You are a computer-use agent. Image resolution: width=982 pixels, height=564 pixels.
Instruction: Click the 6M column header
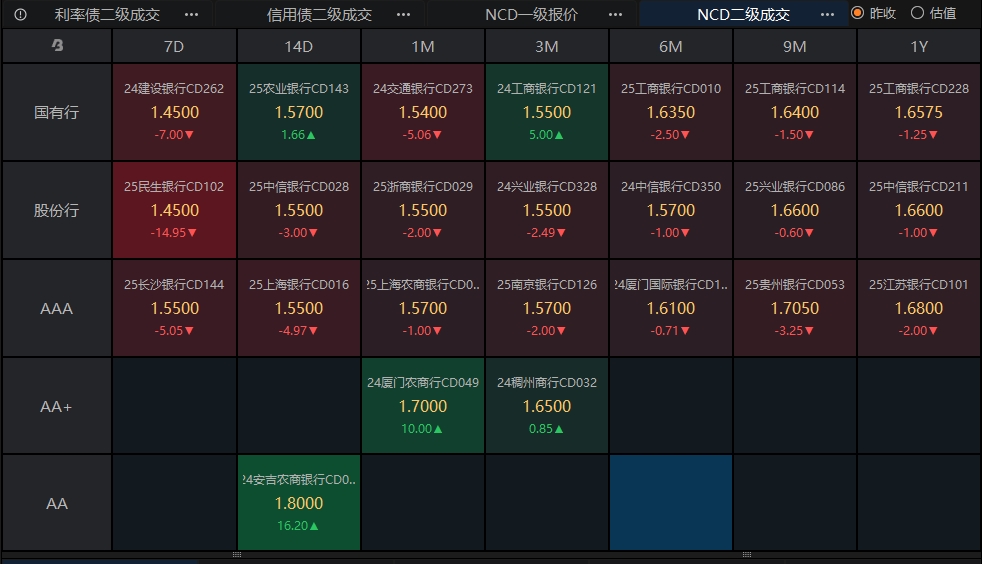671,46
